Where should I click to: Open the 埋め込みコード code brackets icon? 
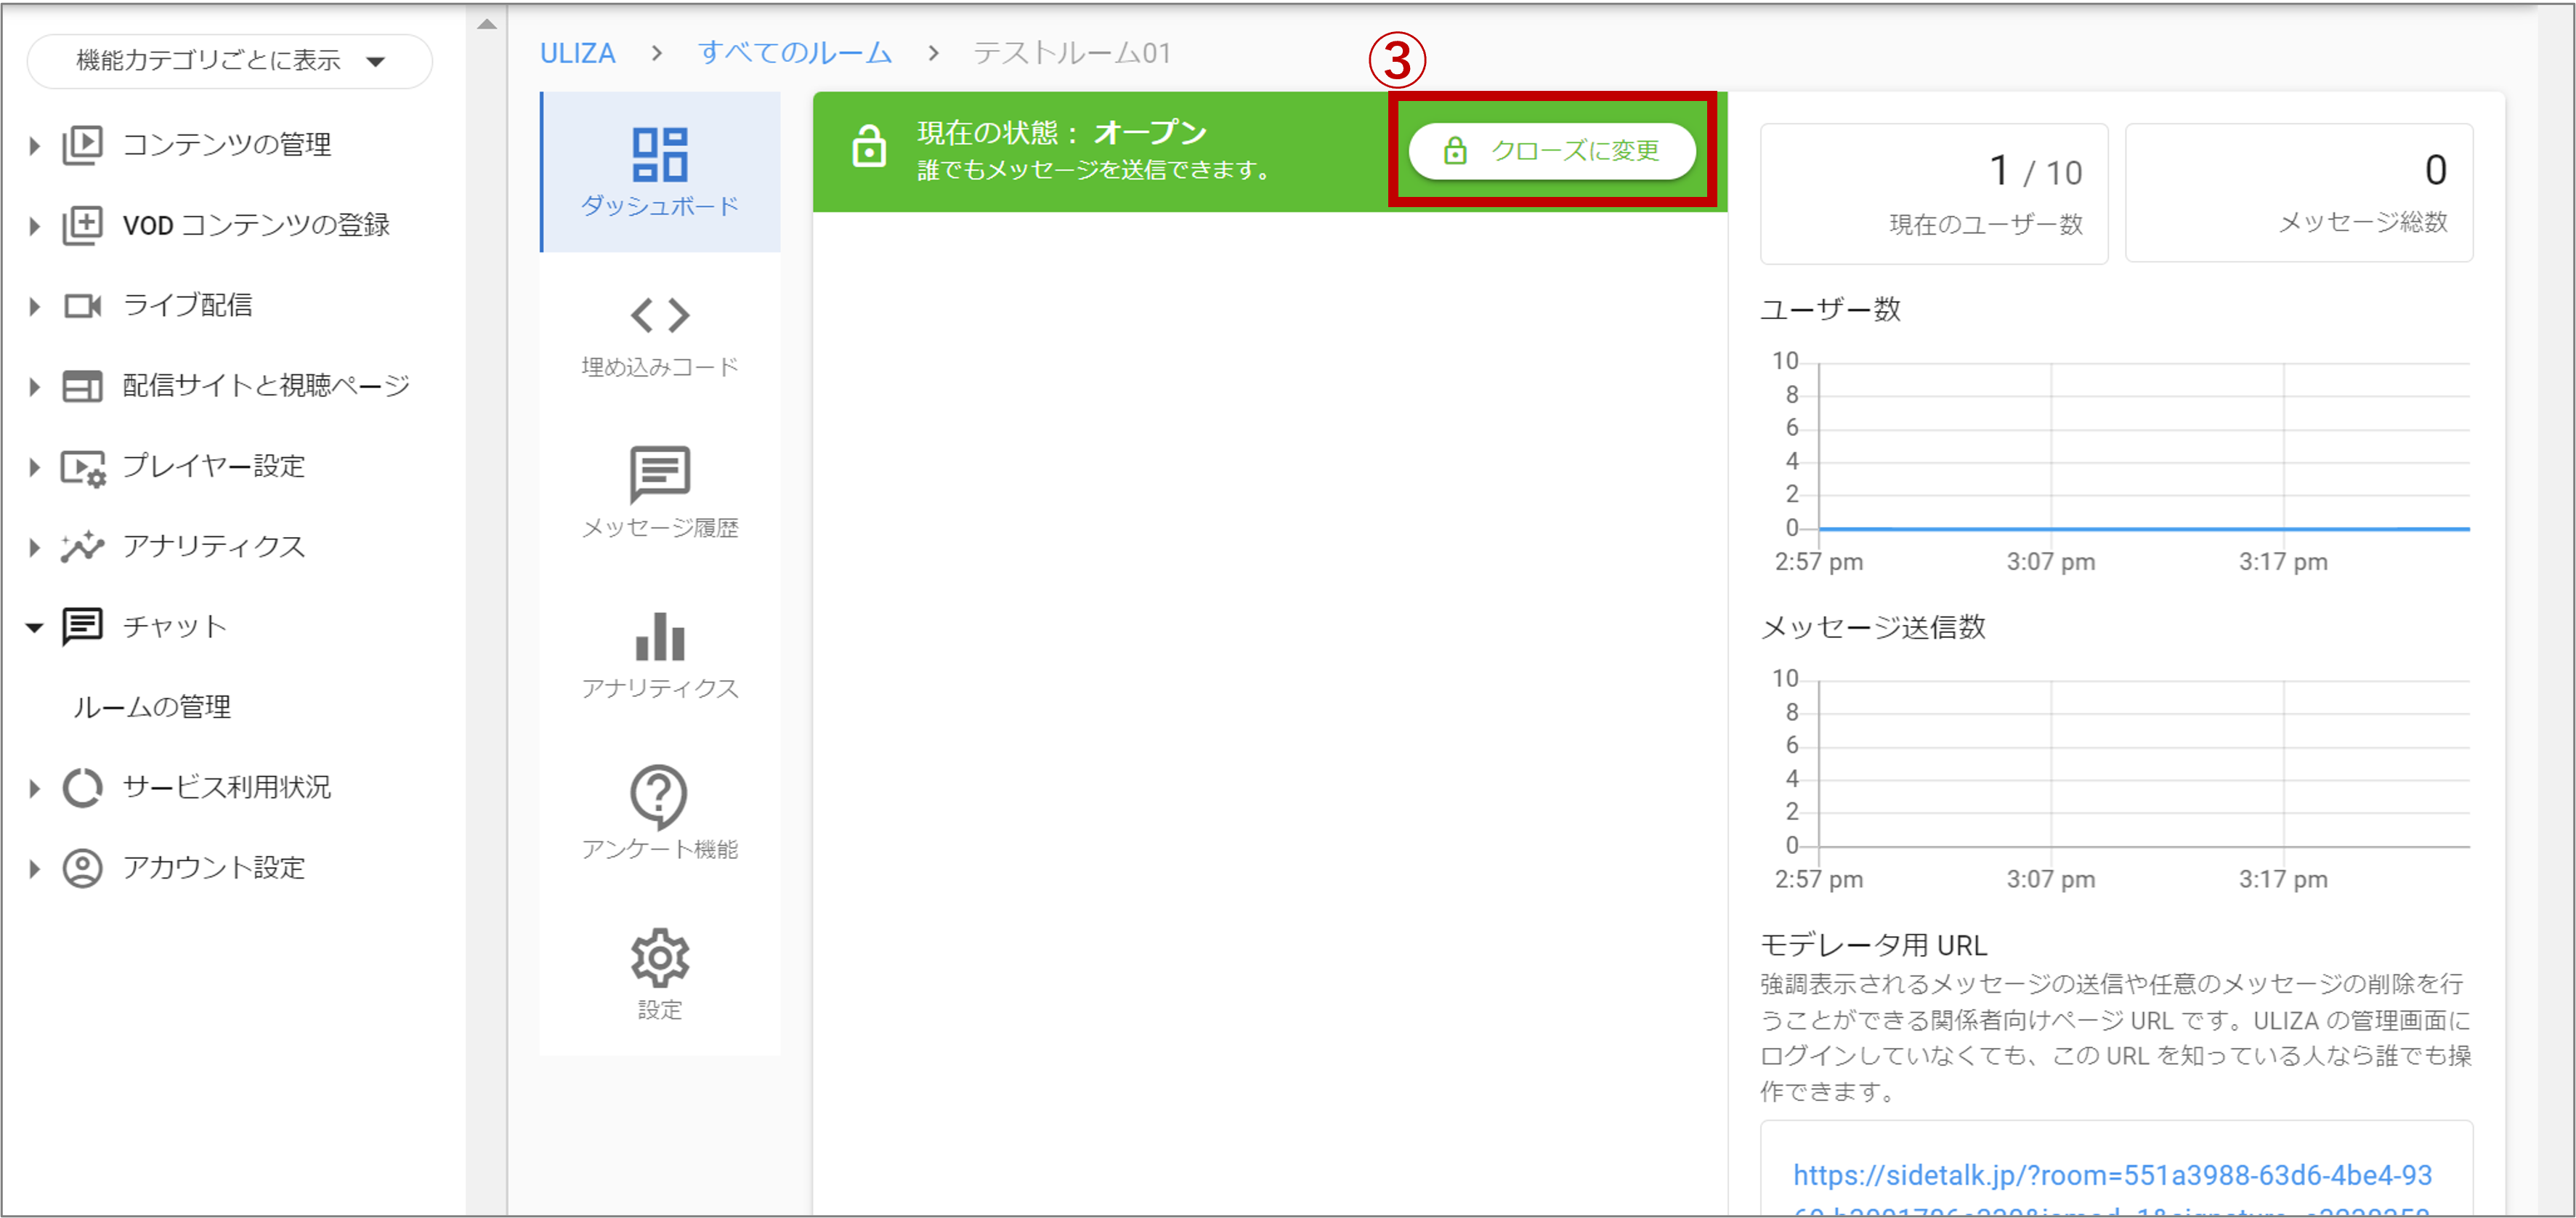(660, 315)
